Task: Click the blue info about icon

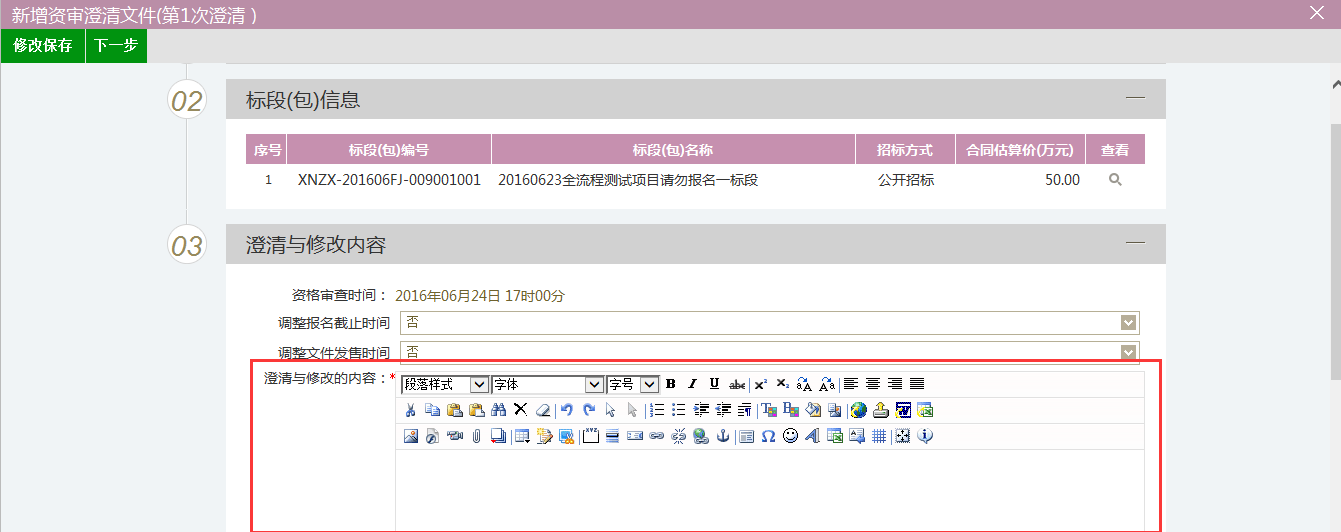Action: [x=925, y=436]
